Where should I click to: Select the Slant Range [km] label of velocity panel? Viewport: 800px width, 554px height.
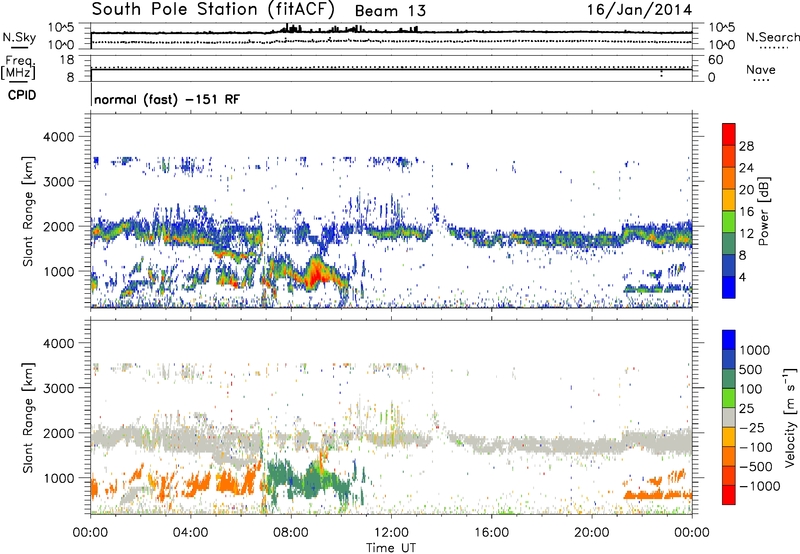pos(28,418)
